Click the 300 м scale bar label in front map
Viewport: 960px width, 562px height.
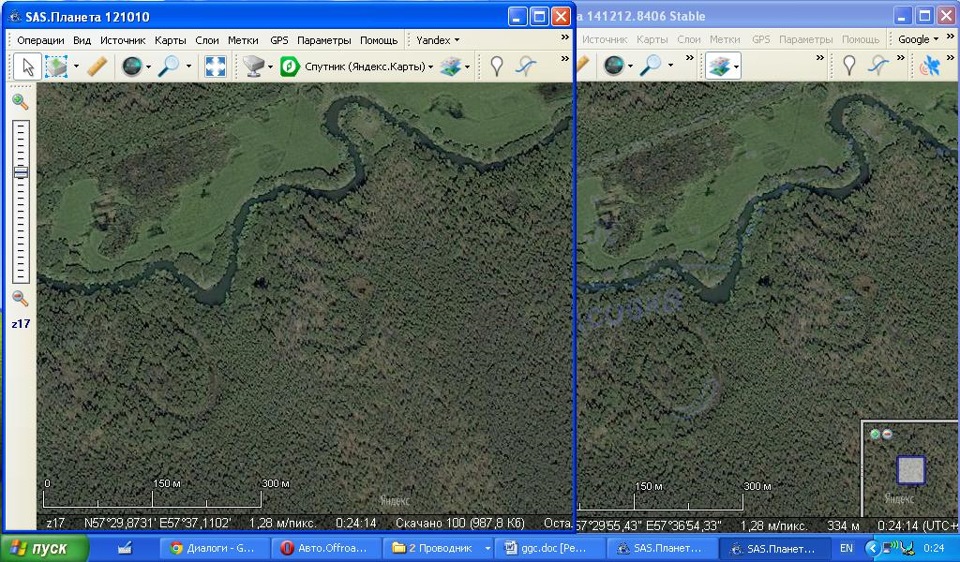(x=276, y=484)
